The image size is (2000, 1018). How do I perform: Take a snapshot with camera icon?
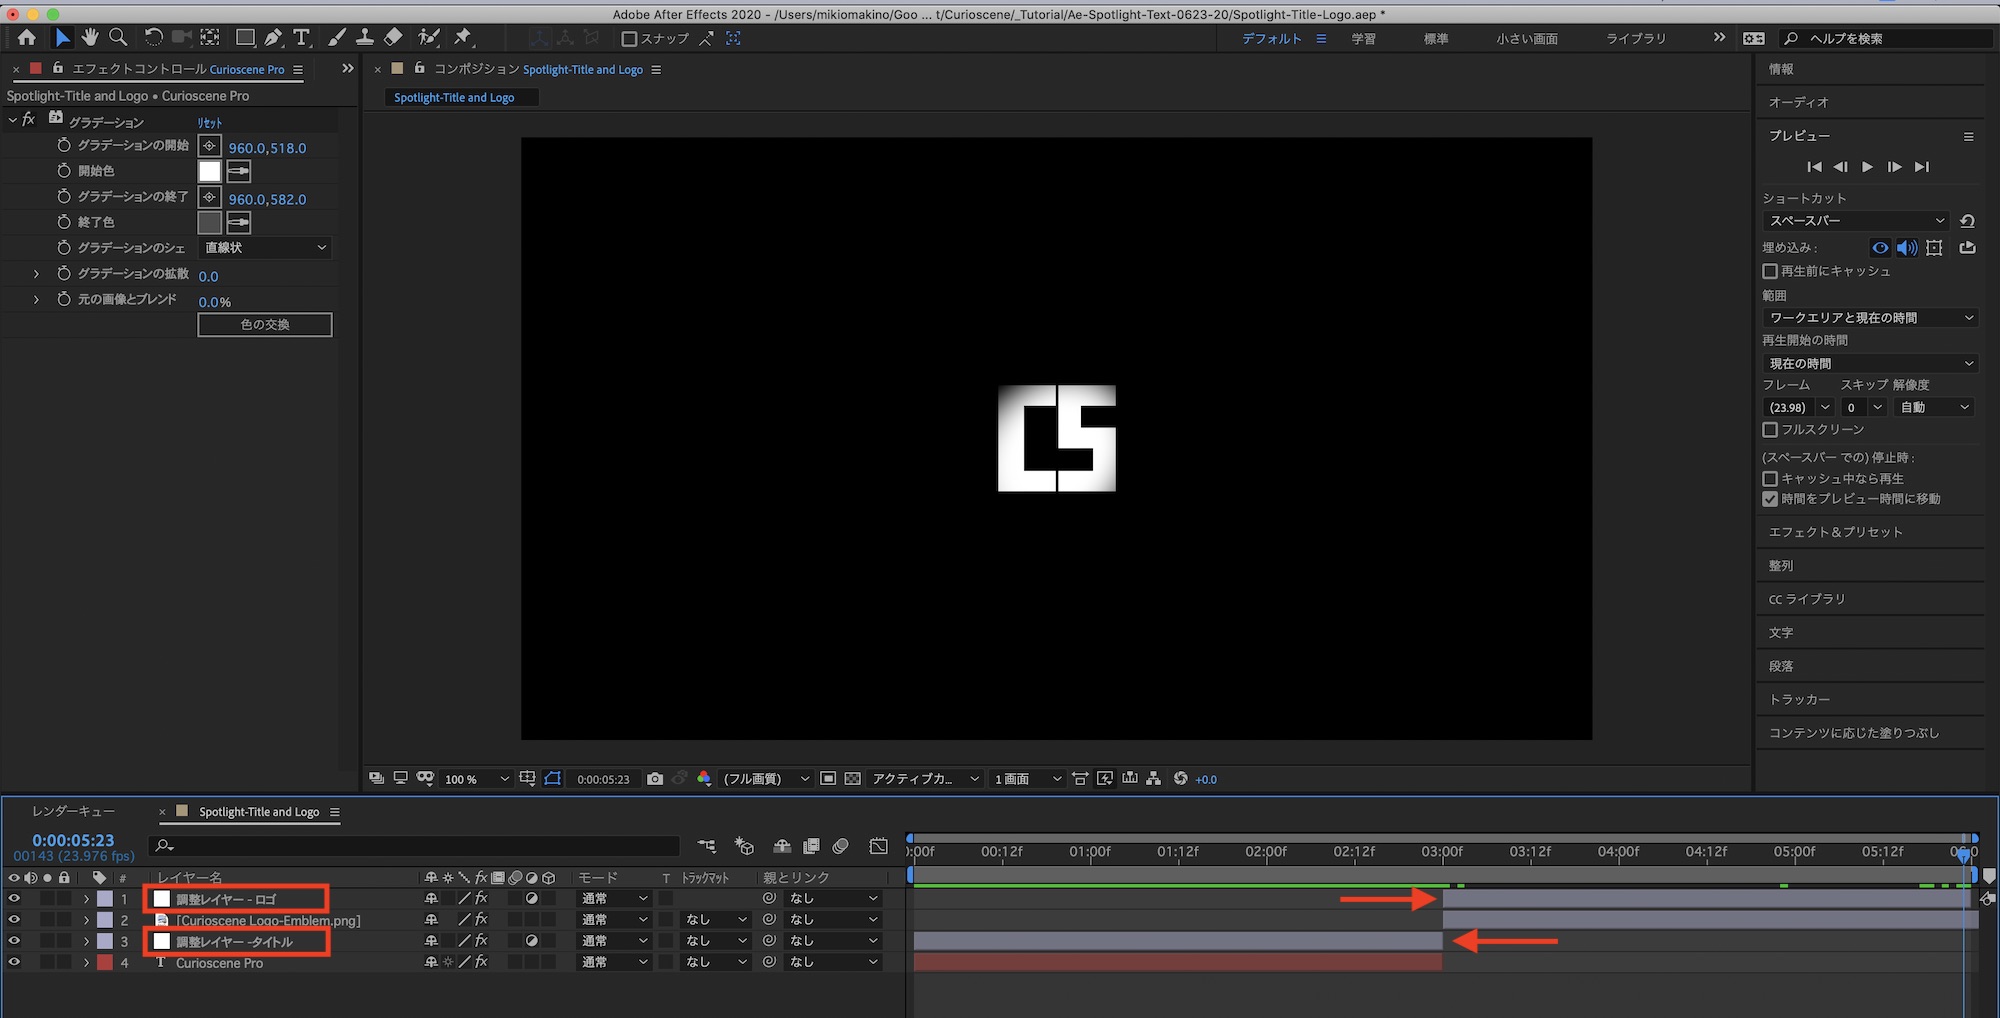tap(655, 779)
